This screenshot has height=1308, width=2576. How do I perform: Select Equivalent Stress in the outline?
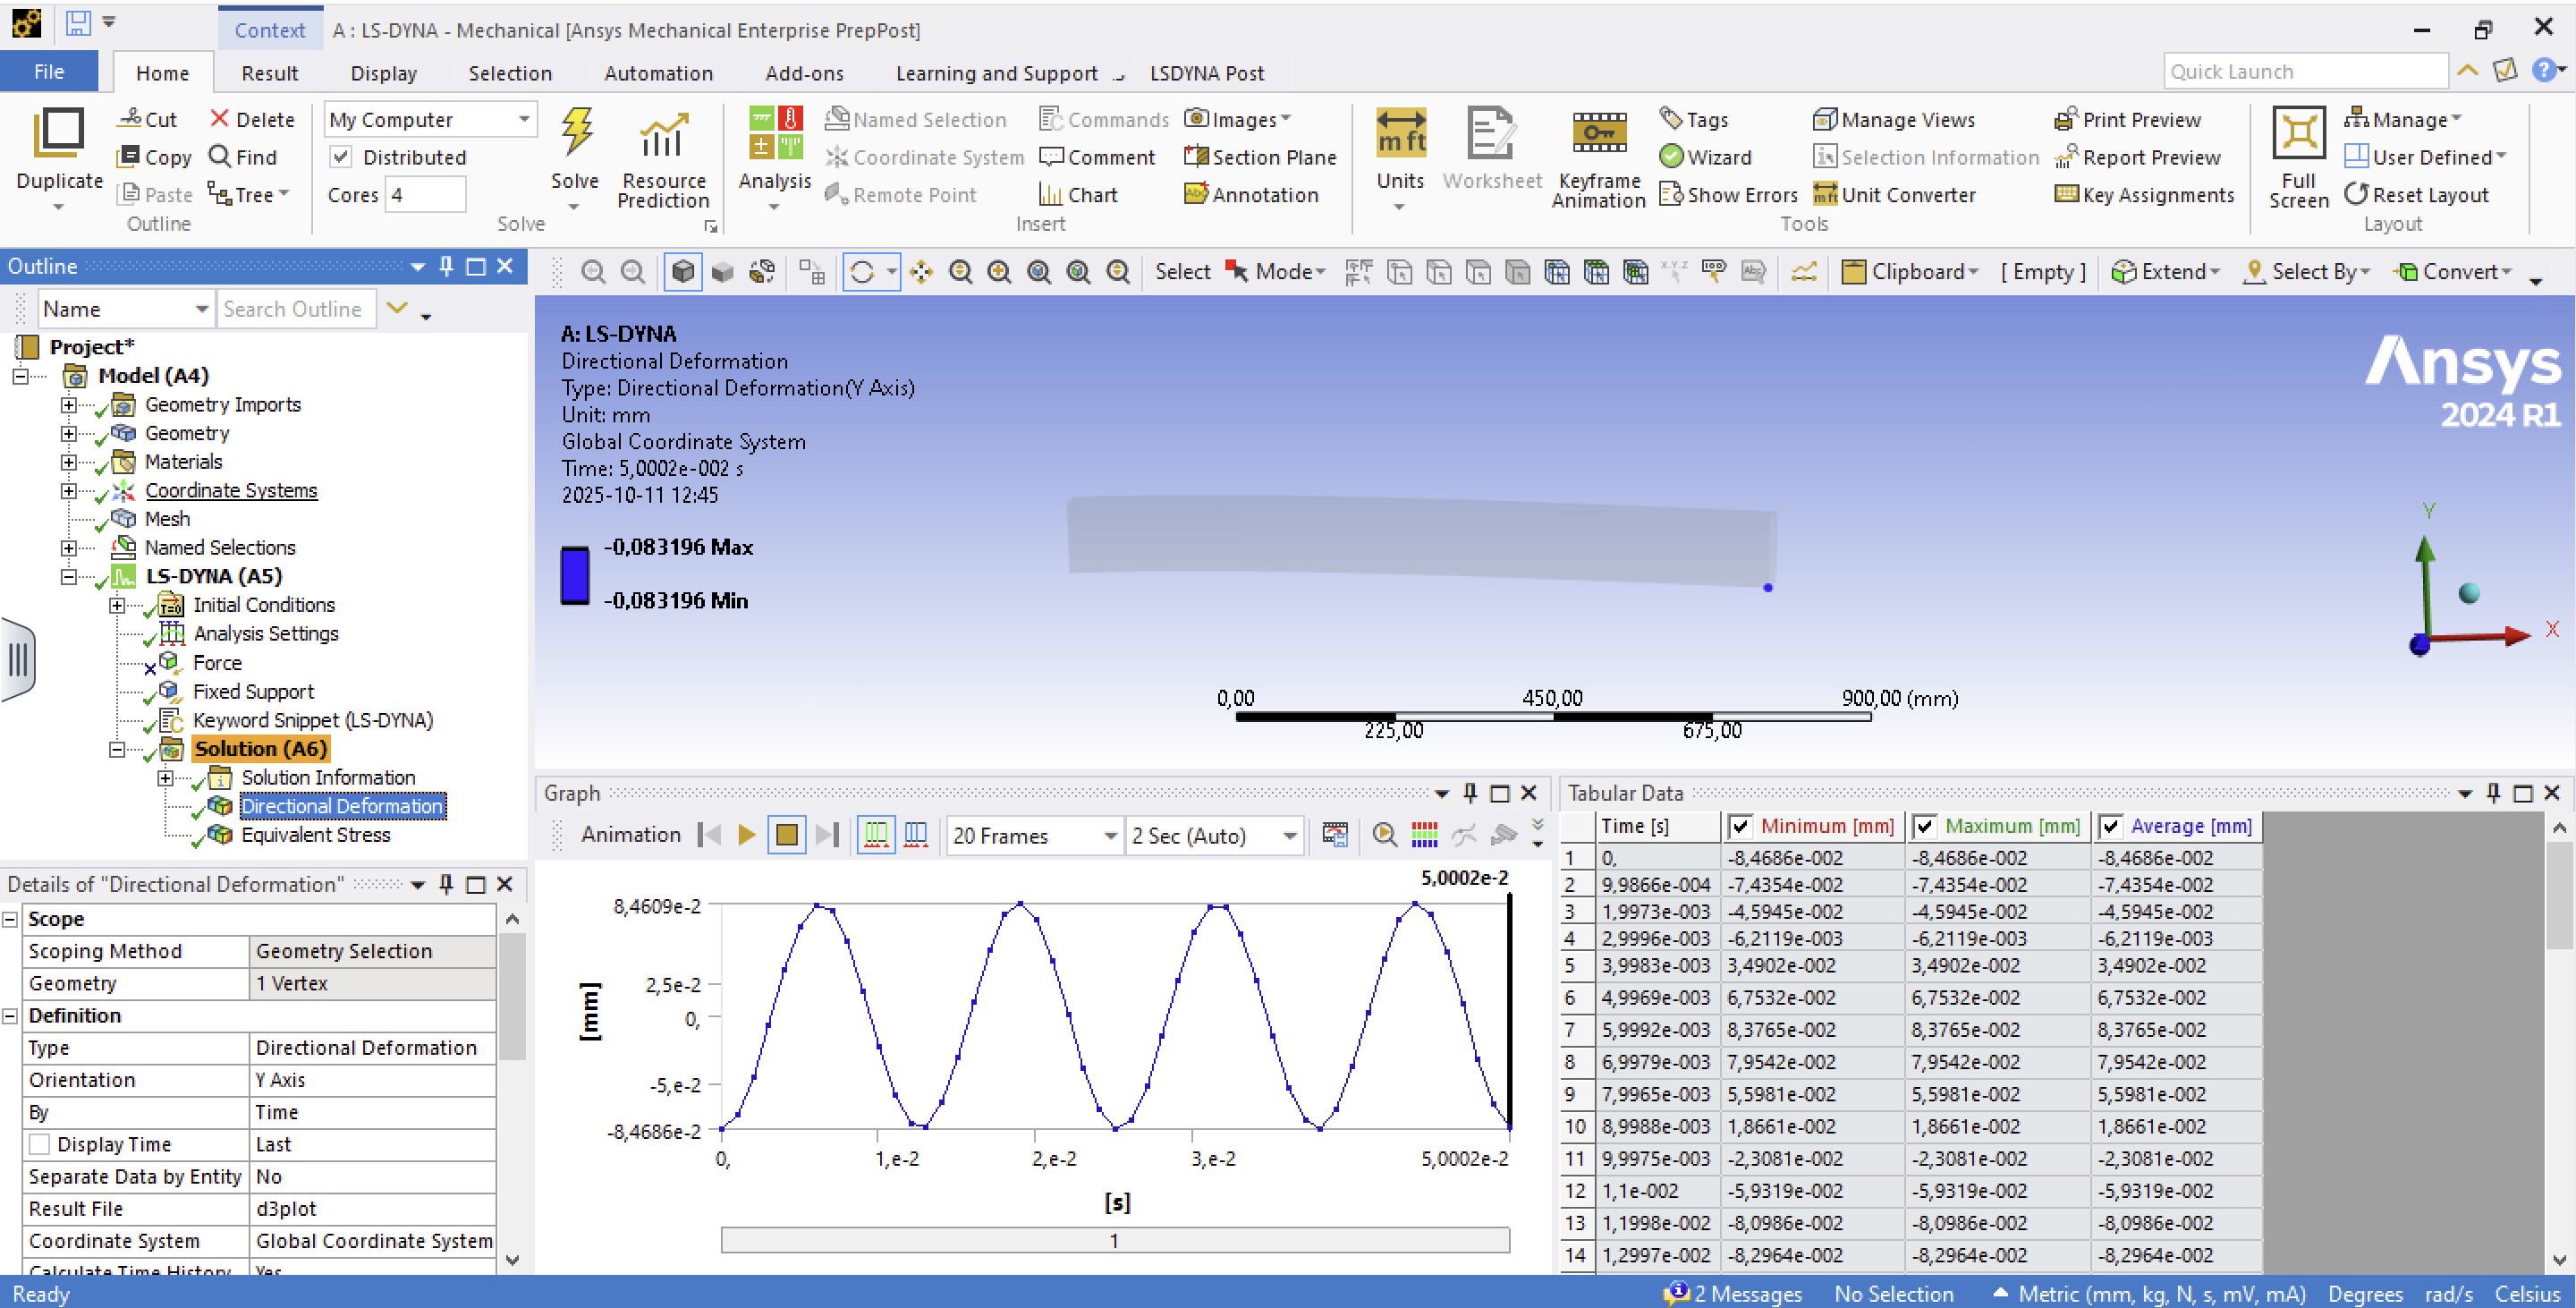point(315,834)
